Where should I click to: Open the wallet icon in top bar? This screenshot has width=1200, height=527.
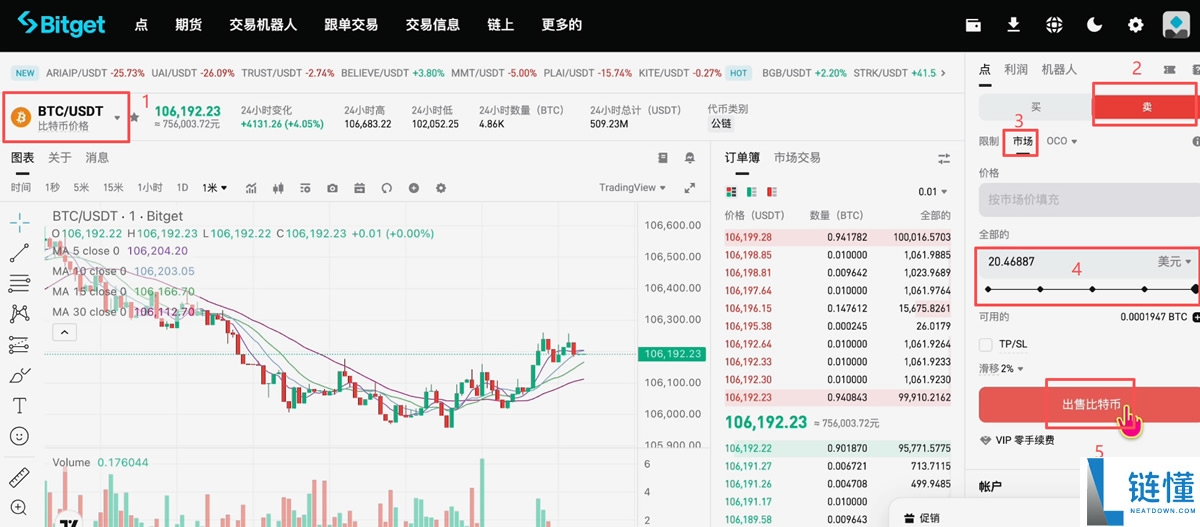coord(973,25)
